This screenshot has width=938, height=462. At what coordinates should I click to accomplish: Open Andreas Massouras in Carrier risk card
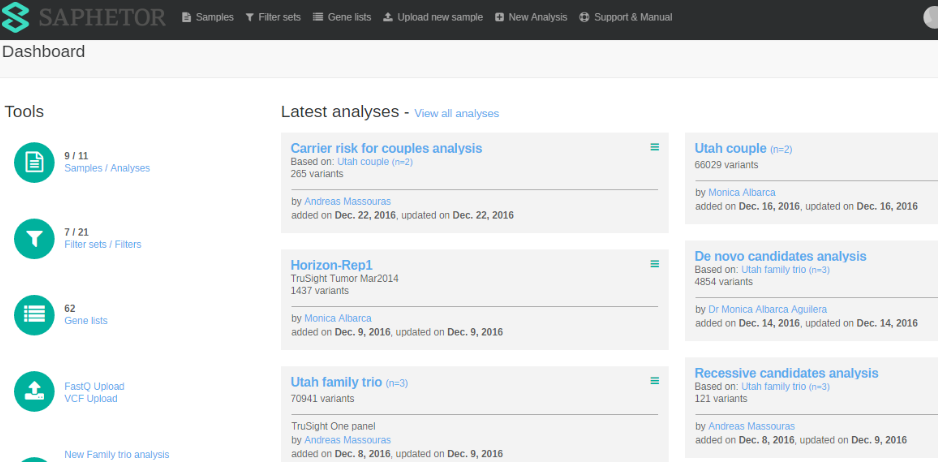(x=347, y=202)
